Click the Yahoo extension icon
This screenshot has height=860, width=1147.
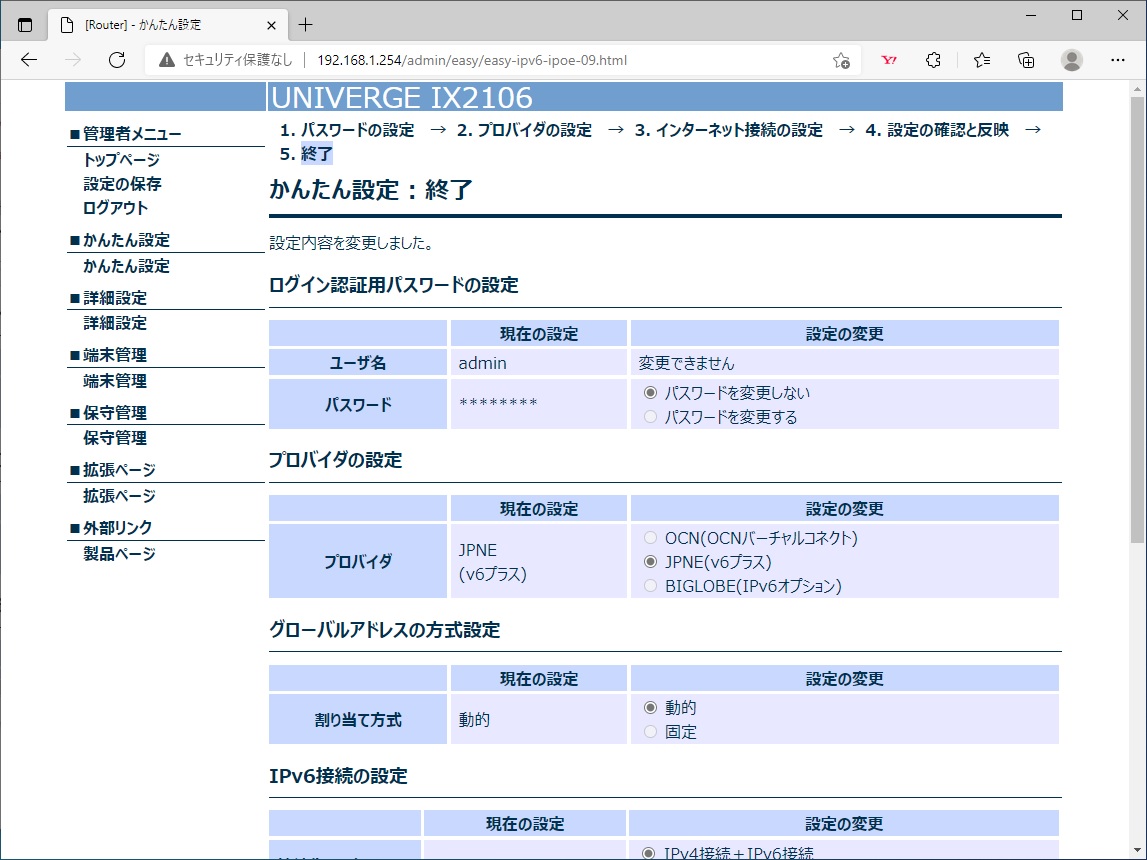889,60
